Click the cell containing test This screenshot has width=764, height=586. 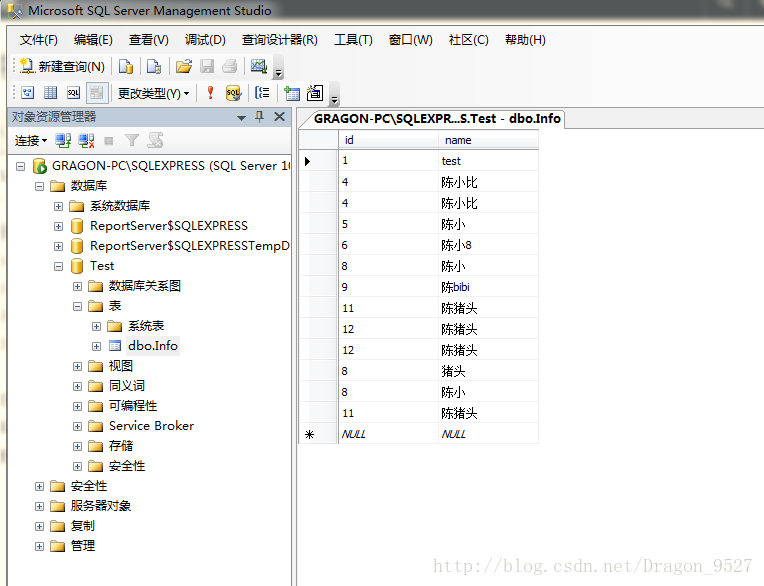(488, 161)
